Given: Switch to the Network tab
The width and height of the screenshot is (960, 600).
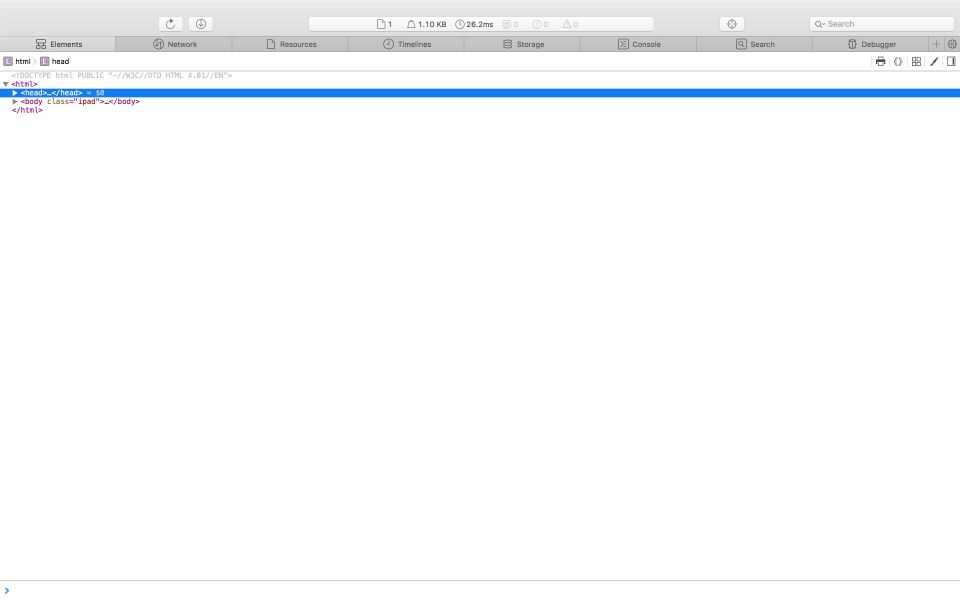Looking at the screenshot, I should pyautogui.click(x=174, y=44).
